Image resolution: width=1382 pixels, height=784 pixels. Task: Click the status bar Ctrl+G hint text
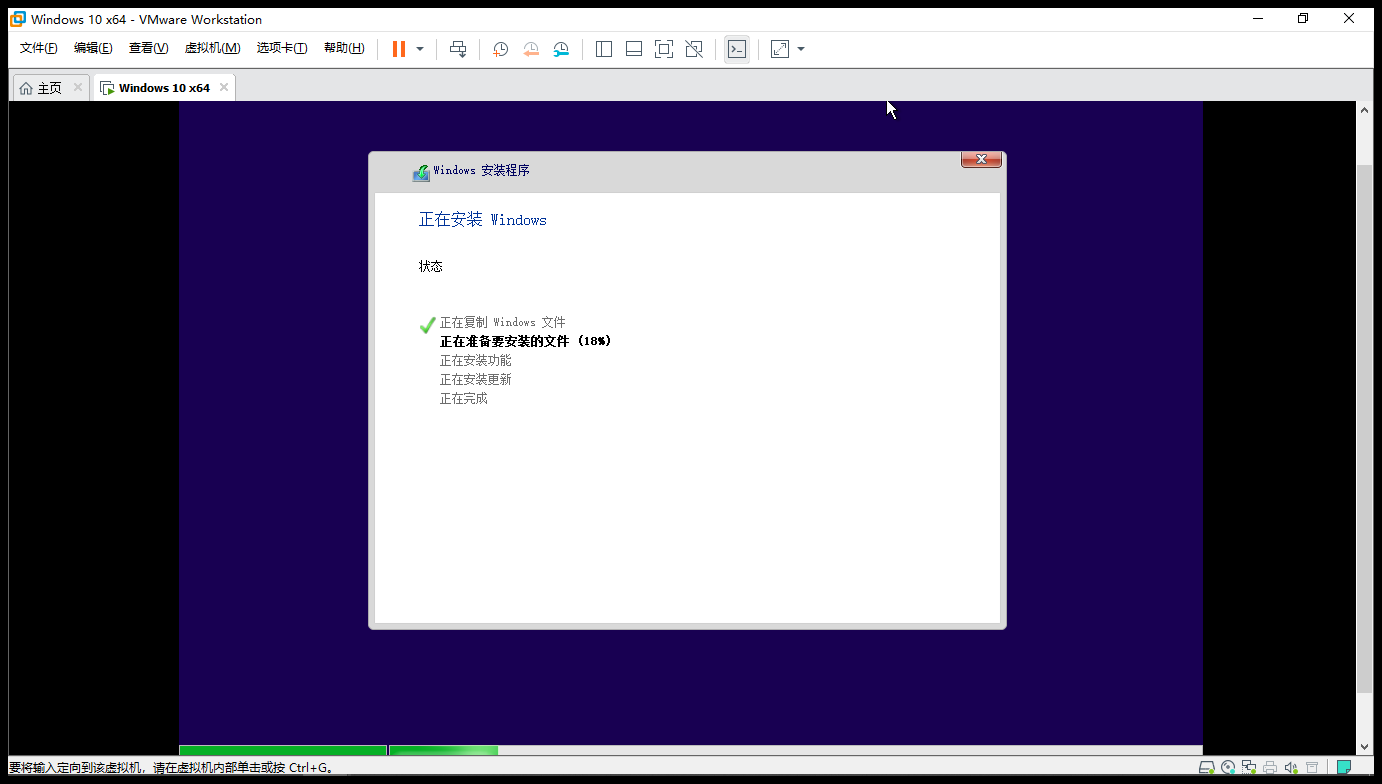(x=171, y=768)
